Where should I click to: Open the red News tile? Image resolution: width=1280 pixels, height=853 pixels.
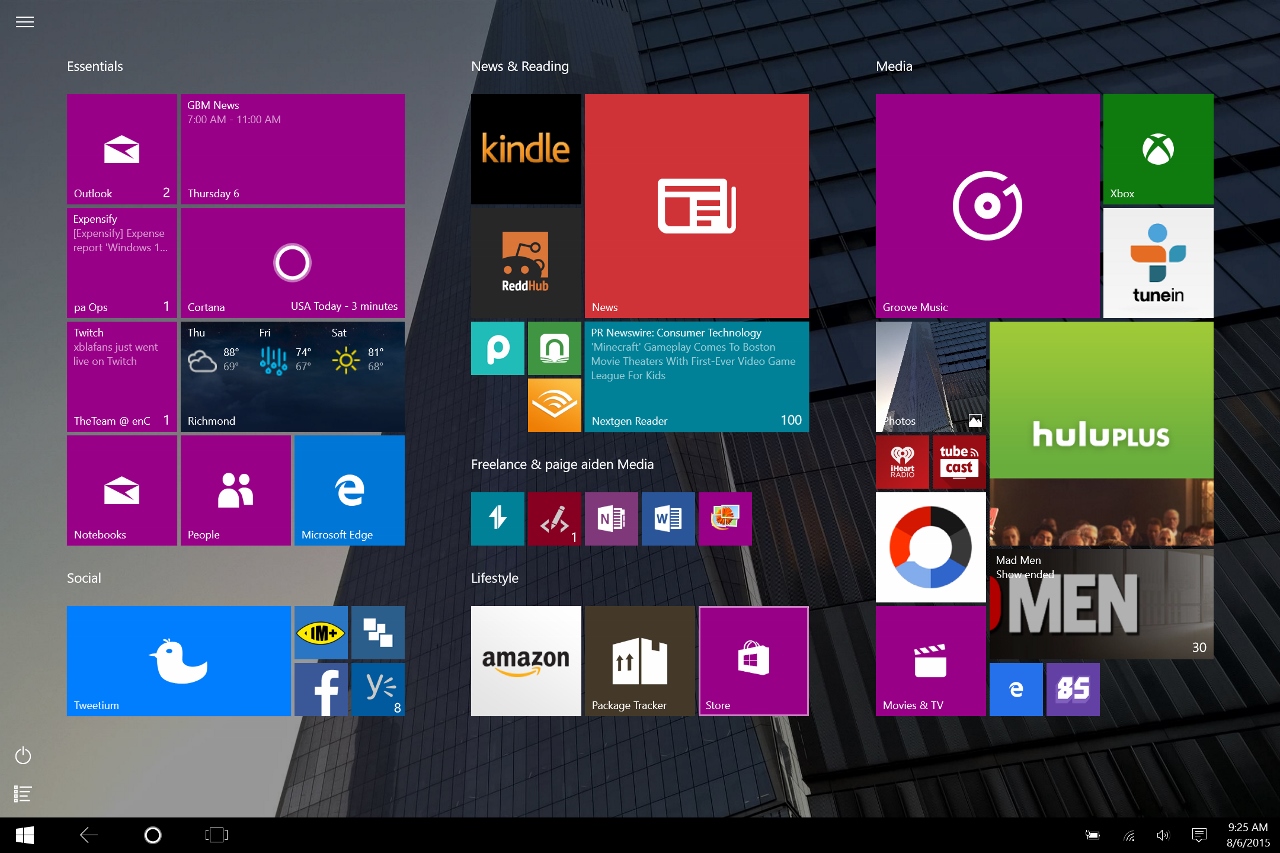click(697, 206)
